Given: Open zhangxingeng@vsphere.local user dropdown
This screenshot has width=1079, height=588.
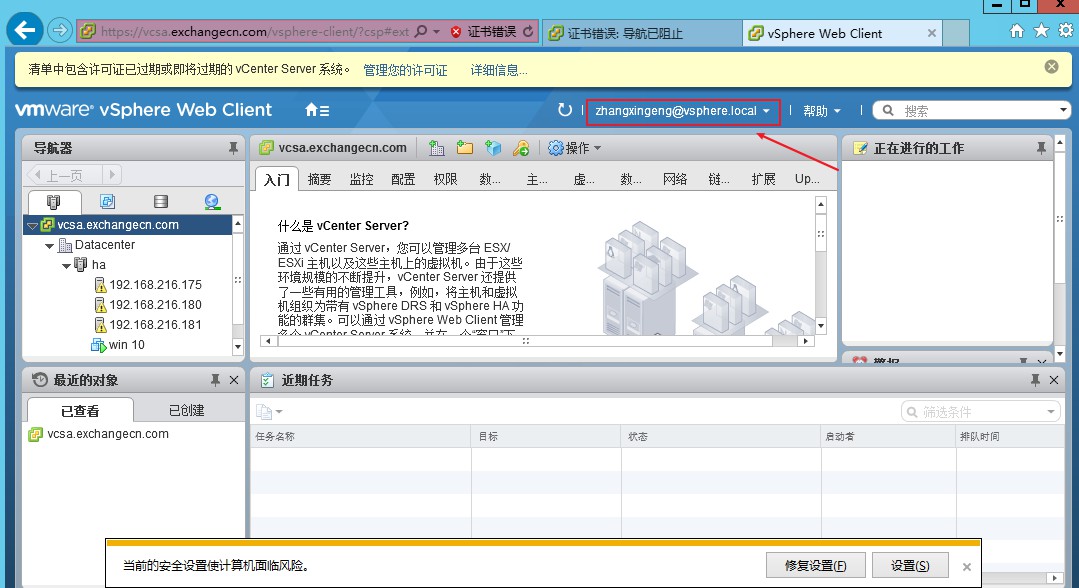Looking at the screenshot, I should click(683, 111).
